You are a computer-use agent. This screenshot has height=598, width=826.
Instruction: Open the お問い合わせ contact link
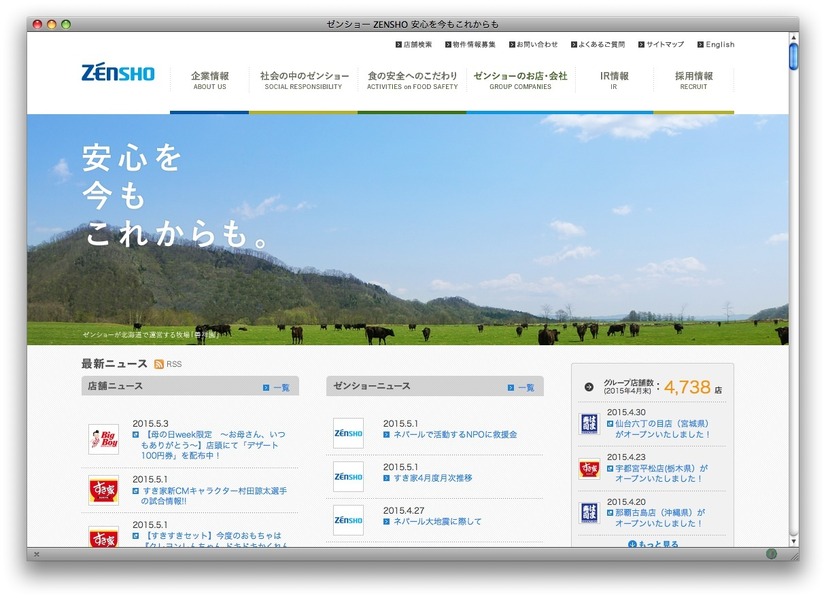pyautogui.click(x=533, y=45)
